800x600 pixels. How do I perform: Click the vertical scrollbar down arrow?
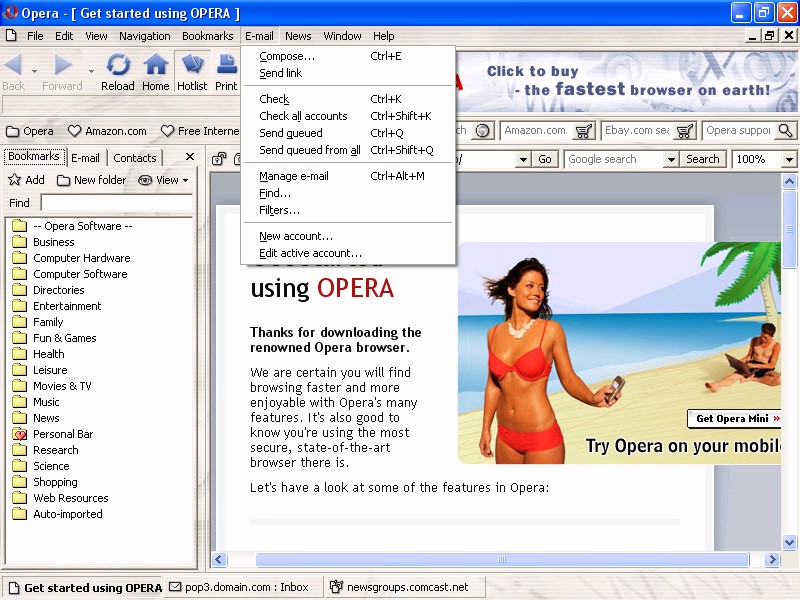[x=789, y=542]
